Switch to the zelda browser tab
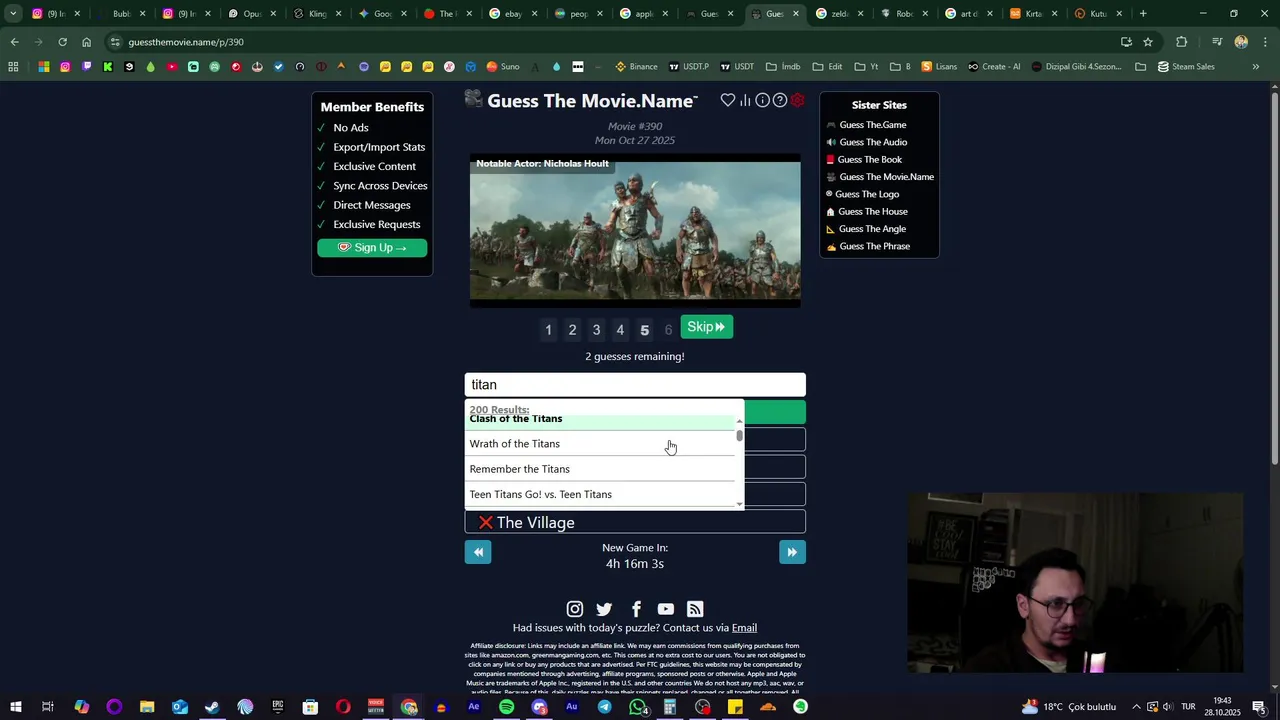Image resolution: width=1280 pixels, height=720 pixels. pyautogui.click(x=833, y=14)
